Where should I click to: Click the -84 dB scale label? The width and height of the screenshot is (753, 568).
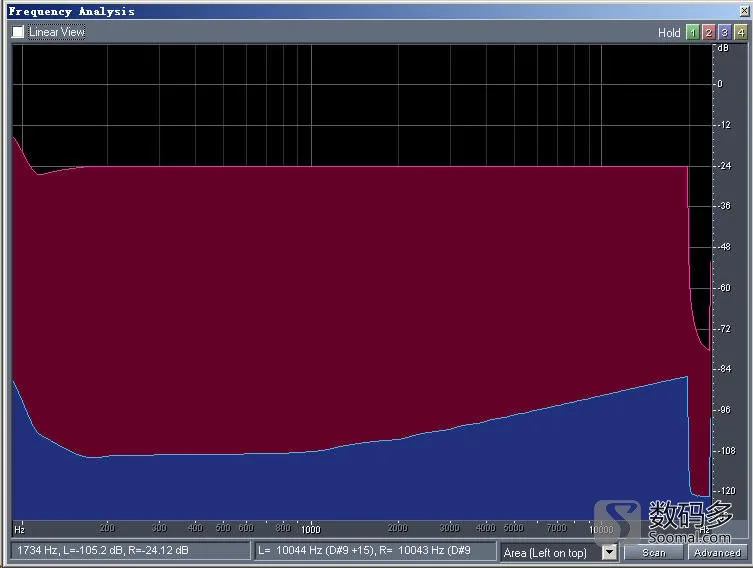tap(724, 369)
